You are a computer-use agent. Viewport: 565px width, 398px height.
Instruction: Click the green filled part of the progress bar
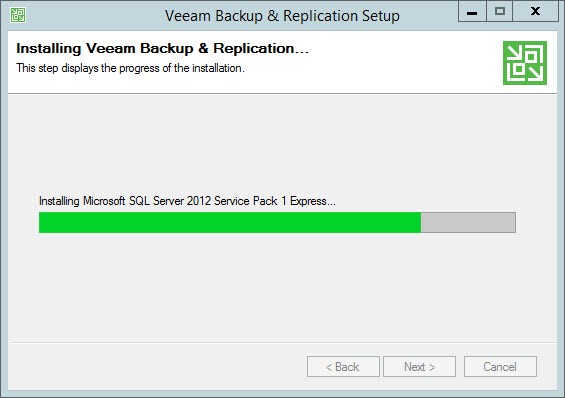tap(230, 222)
